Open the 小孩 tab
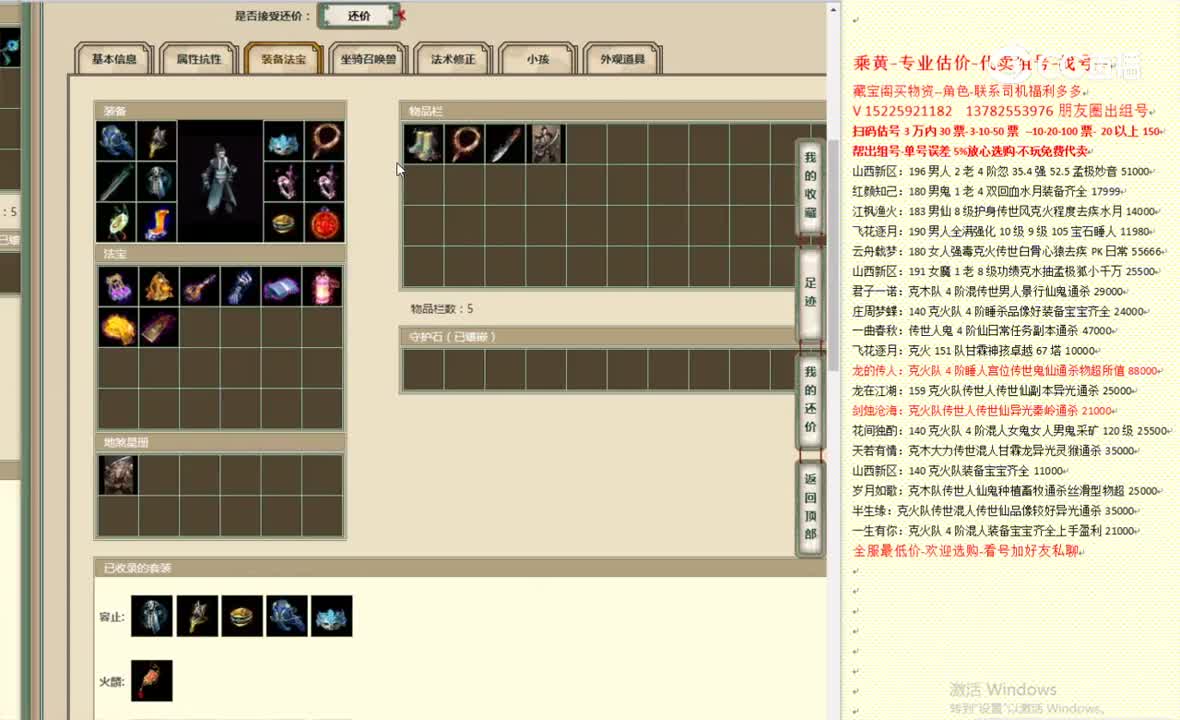 coord(537,59)
